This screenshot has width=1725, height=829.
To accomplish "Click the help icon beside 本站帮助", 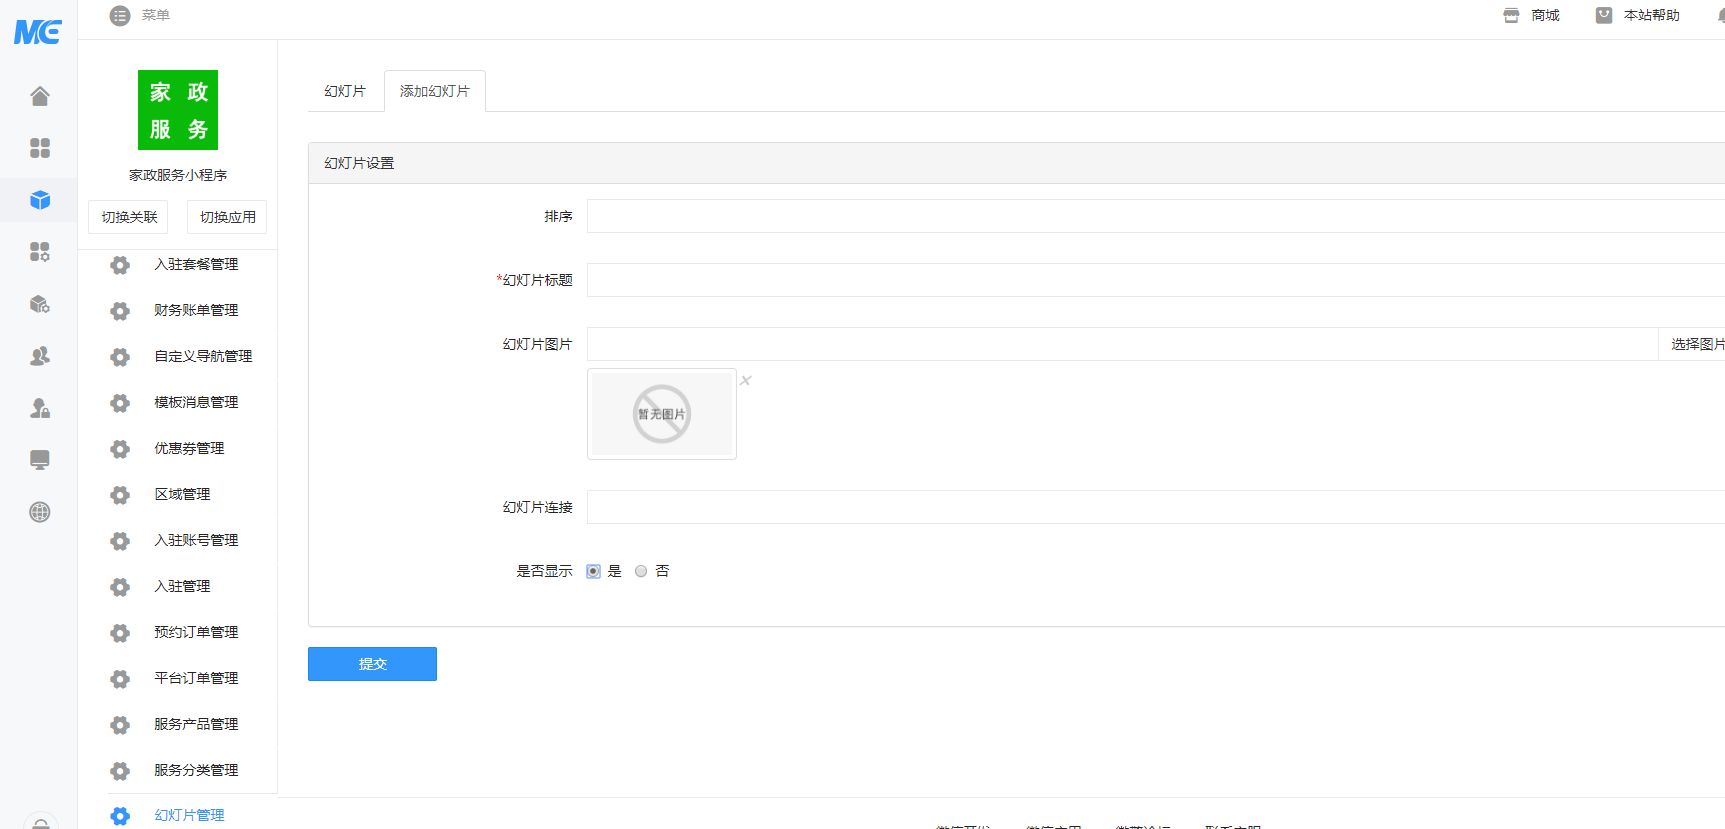I will pos(1604,15).
